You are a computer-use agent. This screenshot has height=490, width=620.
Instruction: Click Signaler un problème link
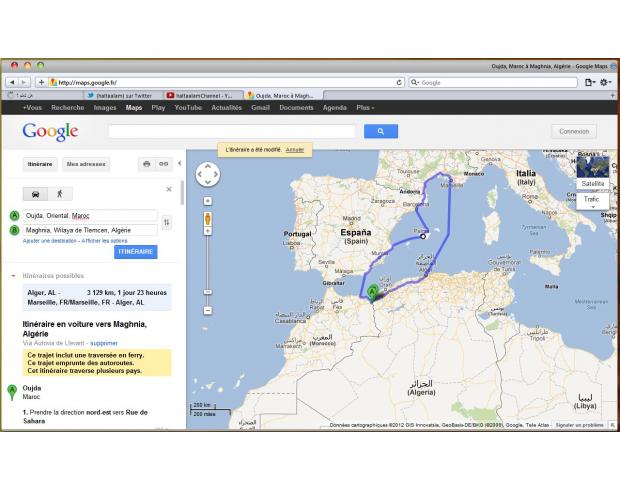tap(580, 425)
